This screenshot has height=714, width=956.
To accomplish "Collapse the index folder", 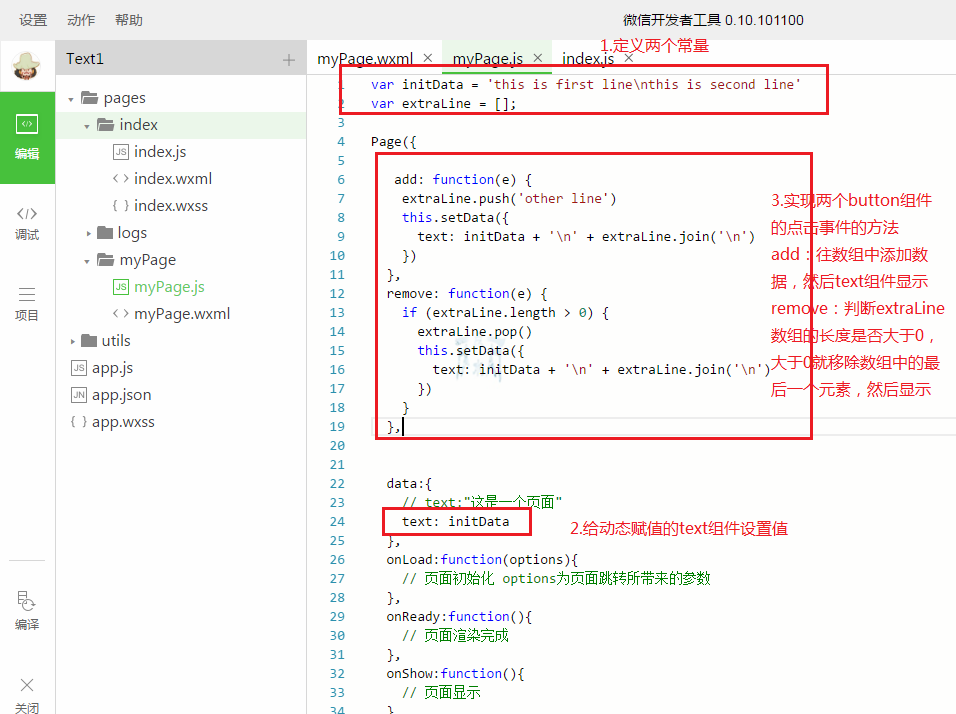I will pos(88,126).
